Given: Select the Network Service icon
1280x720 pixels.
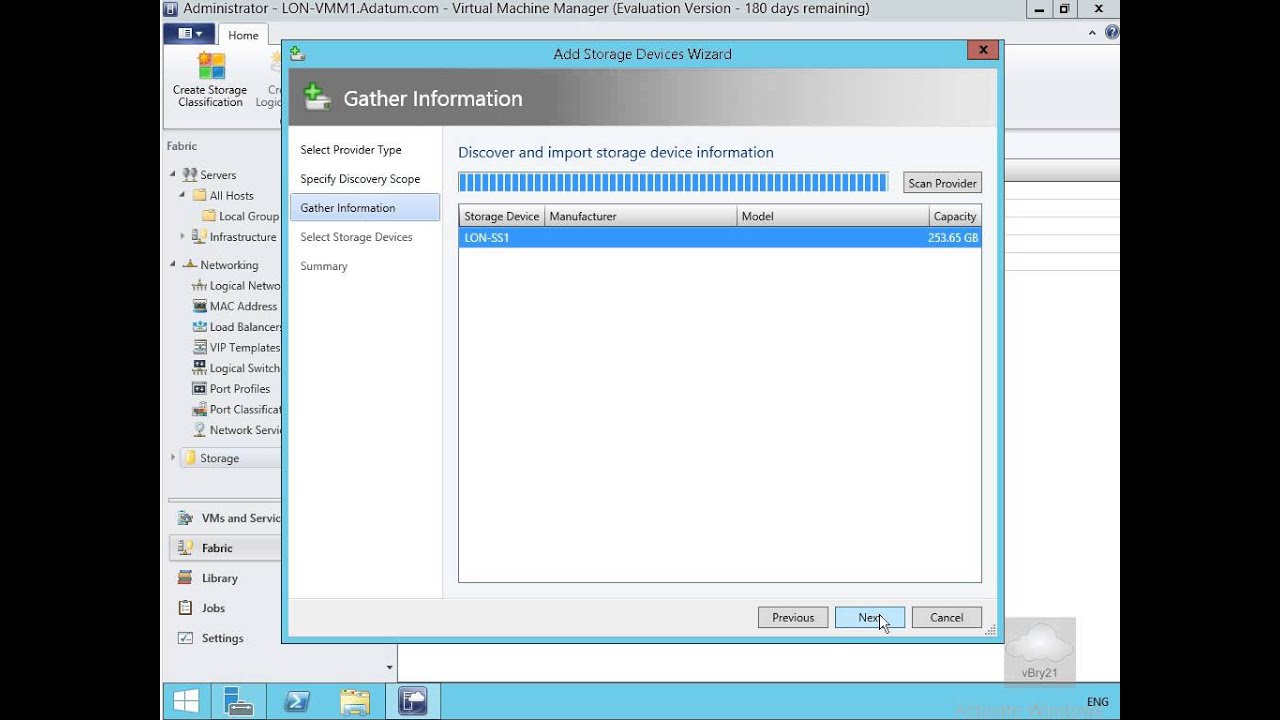Looking at the screenshot, I should click(x=200, y=430).
